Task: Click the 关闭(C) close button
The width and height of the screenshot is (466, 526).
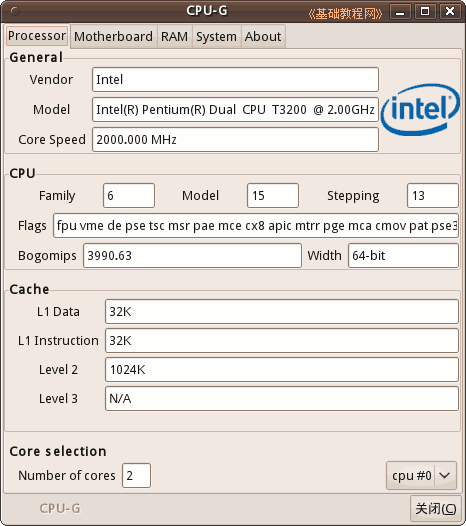Action: pos(435,509)
